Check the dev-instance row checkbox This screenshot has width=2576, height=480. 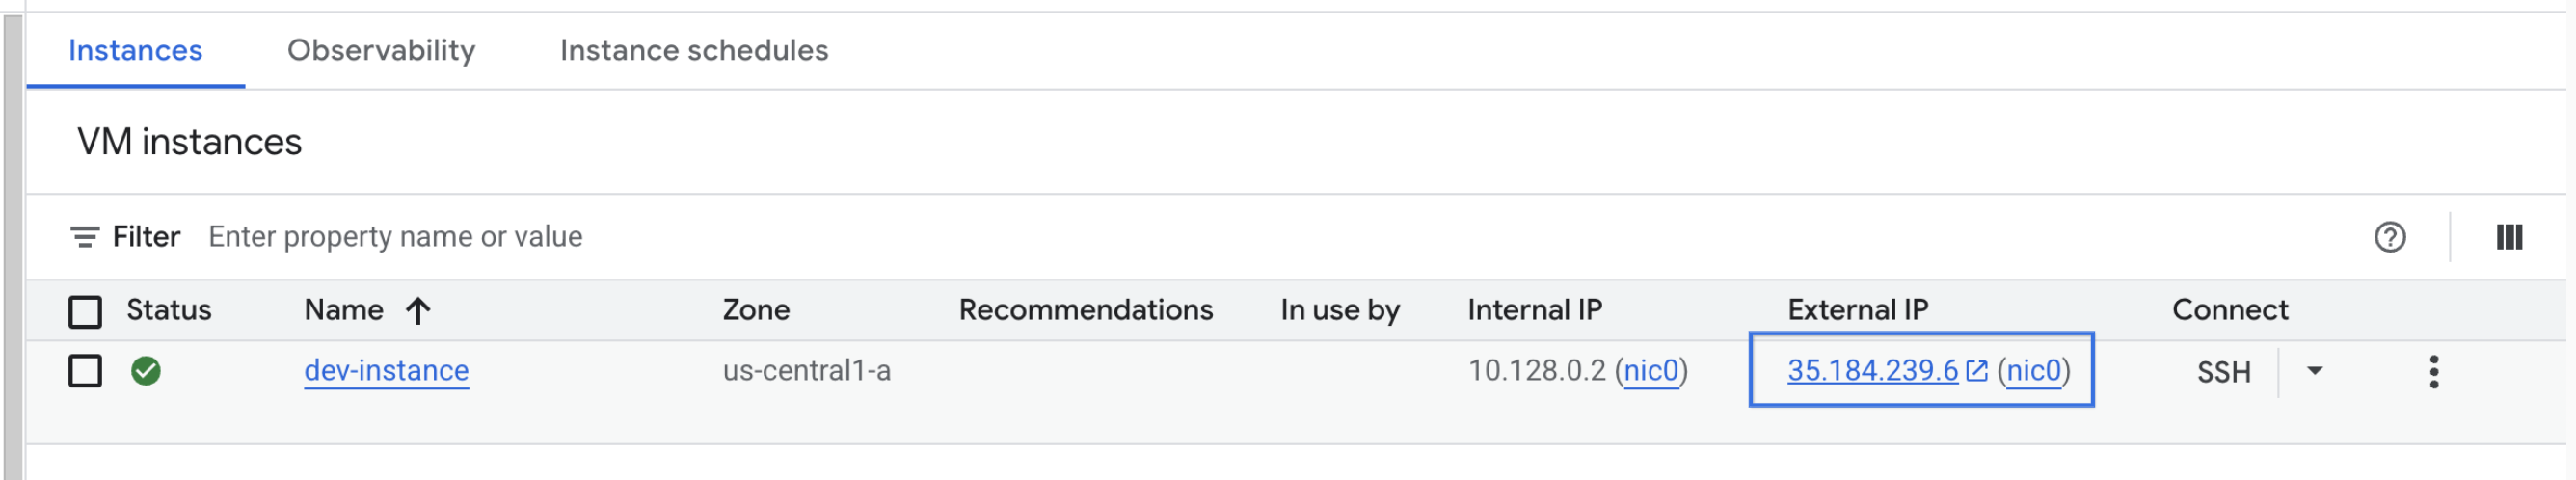85,371
